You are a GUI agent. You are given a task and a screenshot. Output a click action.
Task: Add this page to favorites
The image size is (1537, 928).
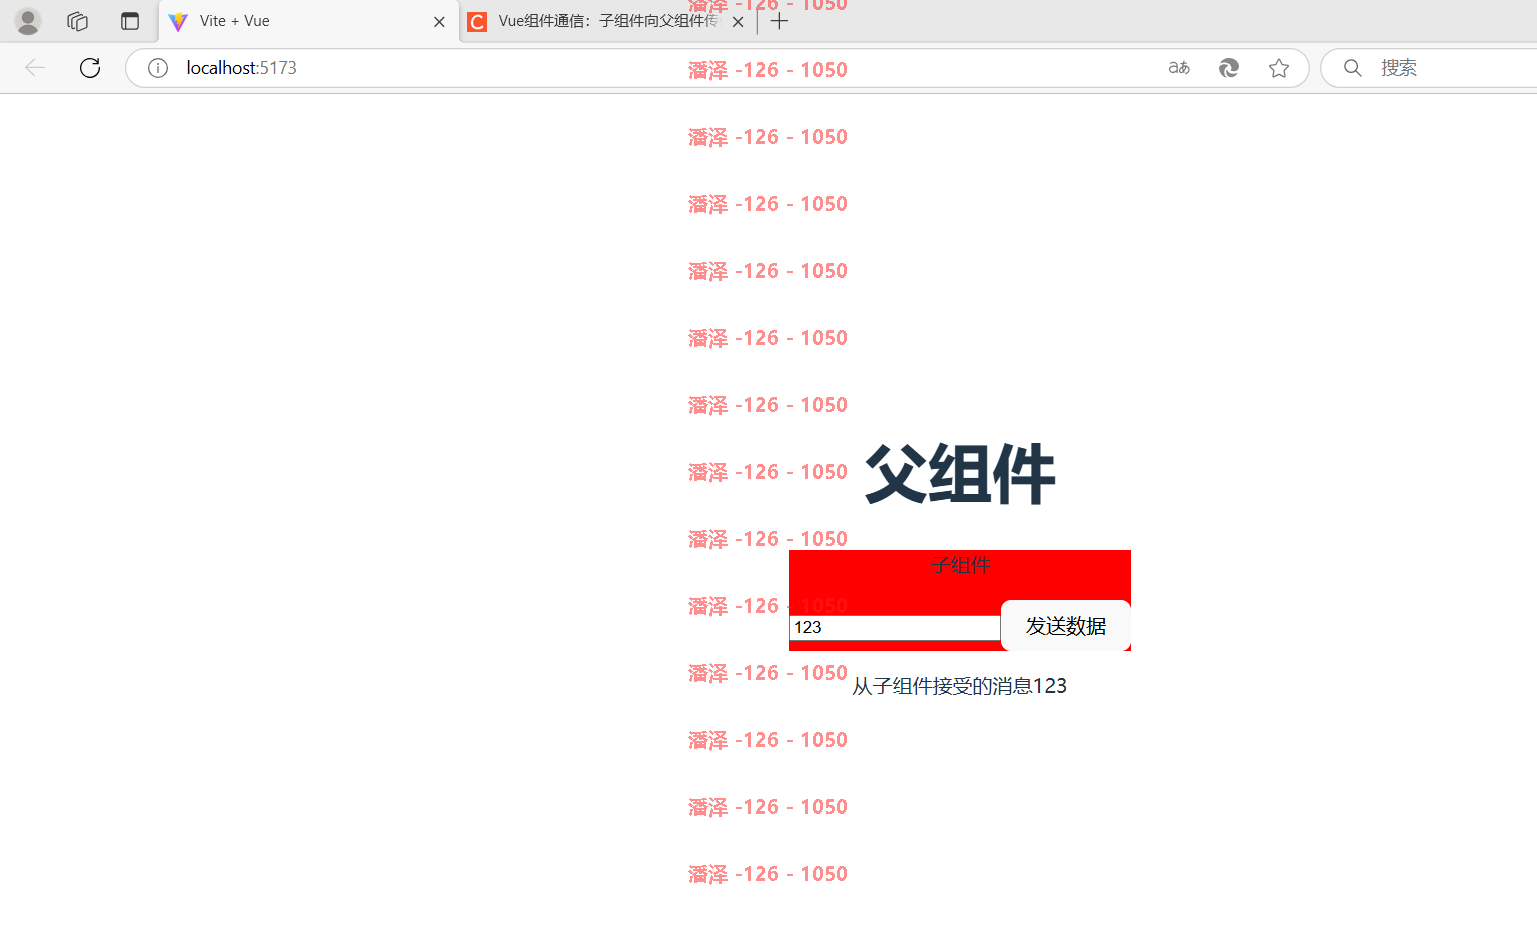(1279, 68)
